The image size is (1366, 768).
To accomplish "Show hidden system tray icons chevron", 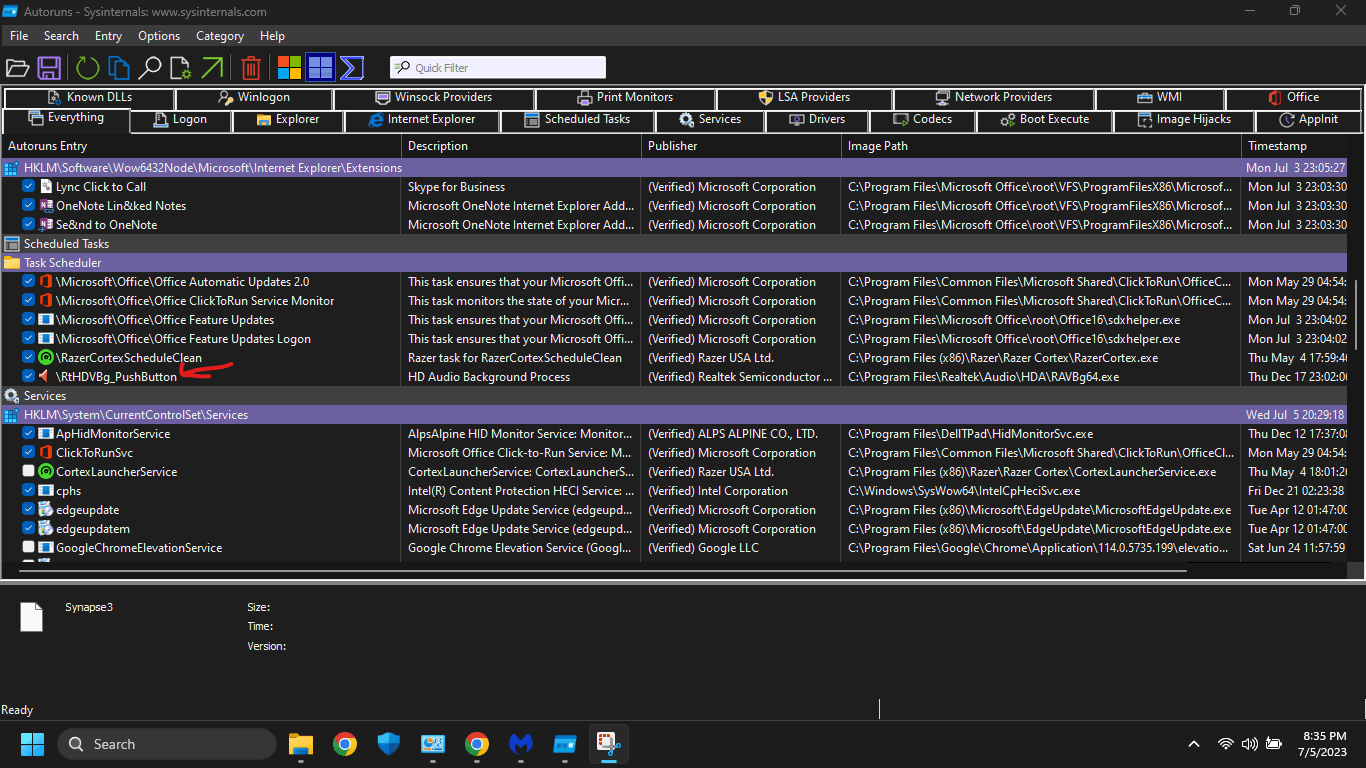I will click(x=1193, y=744).
